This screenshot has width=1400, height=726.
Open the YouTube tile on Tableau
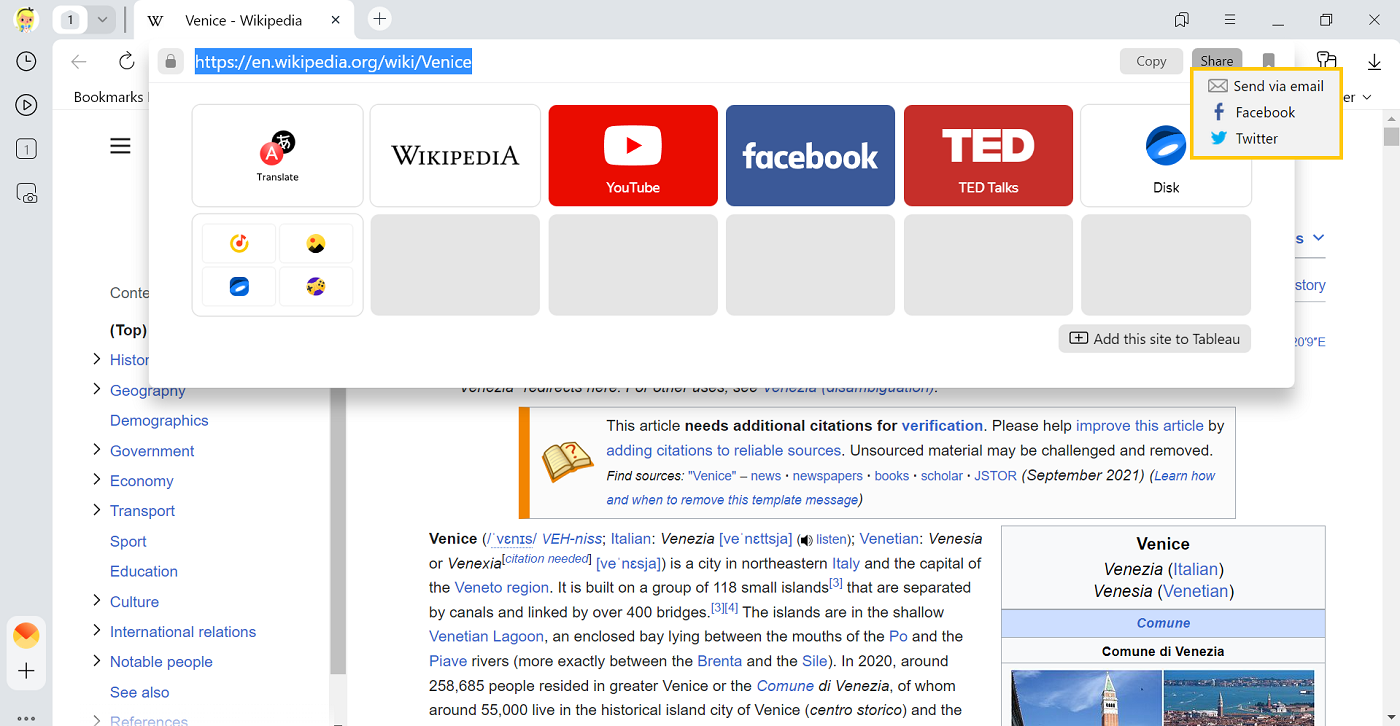tap(633, 155)
